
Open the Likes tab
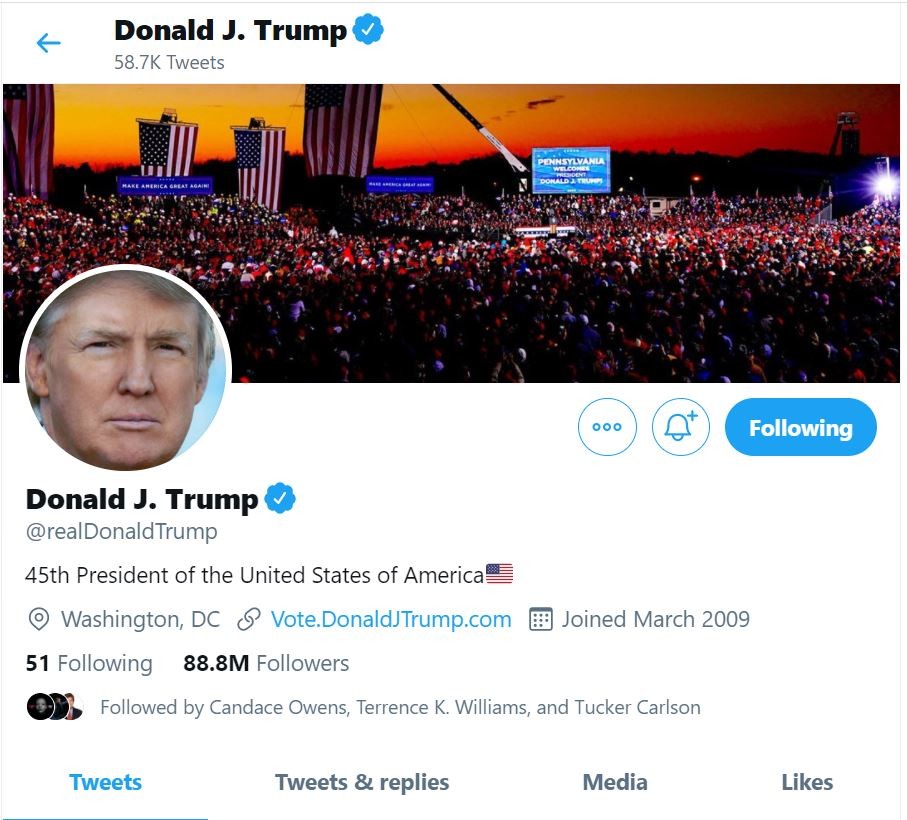pyautogui.click(x=807, y=782)
